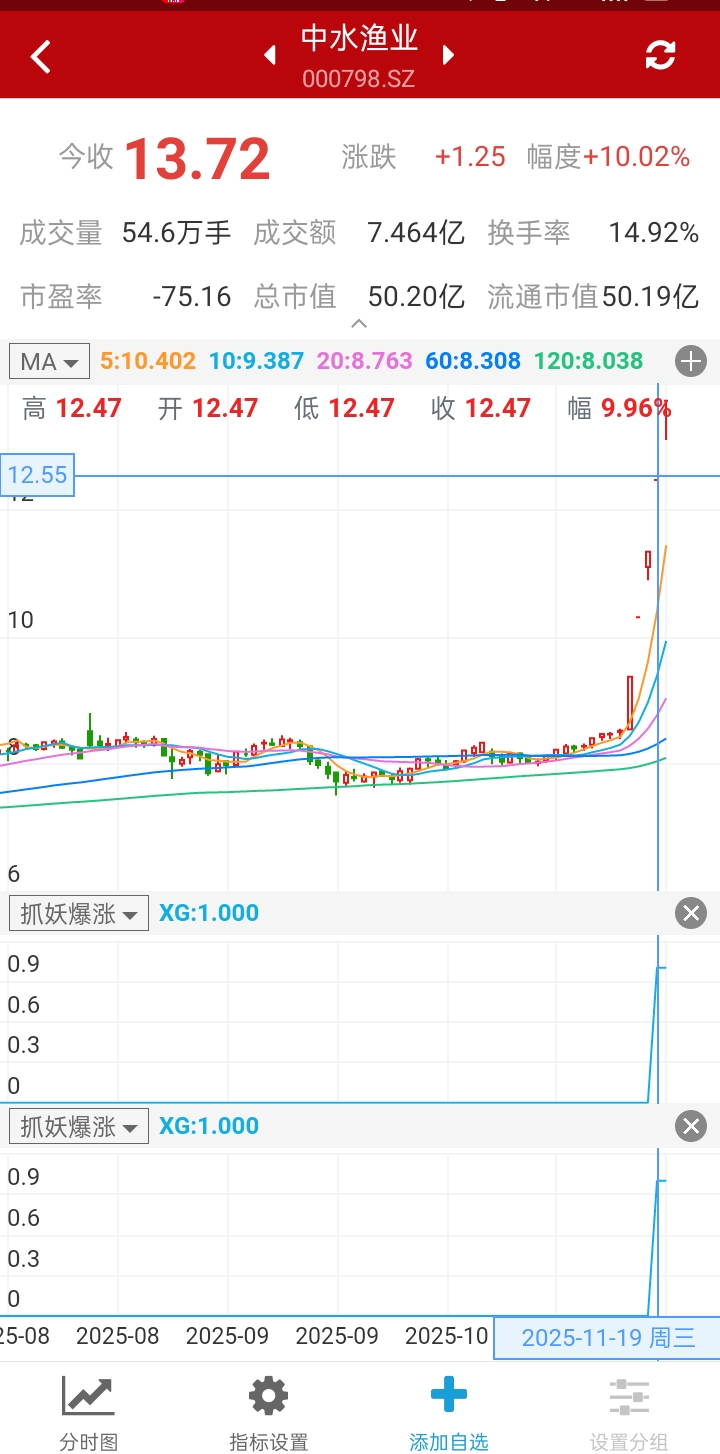
Task: Open the first 抓妖爆涨 indicator dropdown
Action: (x=79, y=913)
